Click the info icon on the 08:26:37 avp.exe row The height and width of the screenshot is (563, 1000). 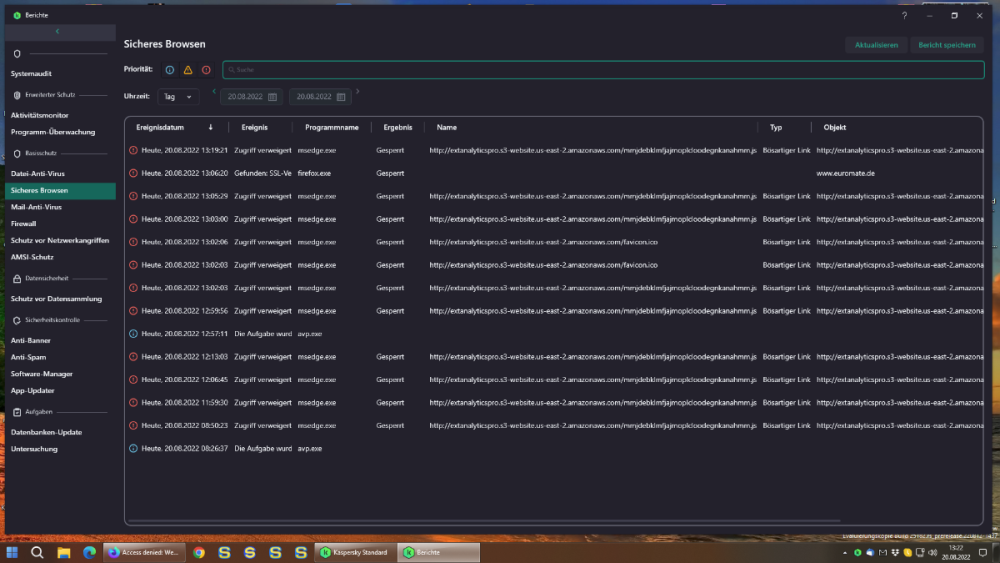coord(133,449)
